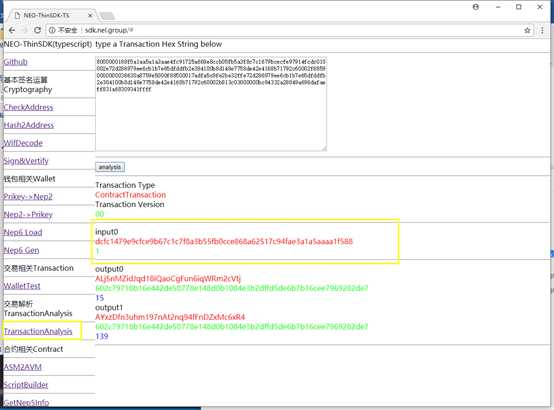Select the input0 transaction hash text

pos(224,241)
